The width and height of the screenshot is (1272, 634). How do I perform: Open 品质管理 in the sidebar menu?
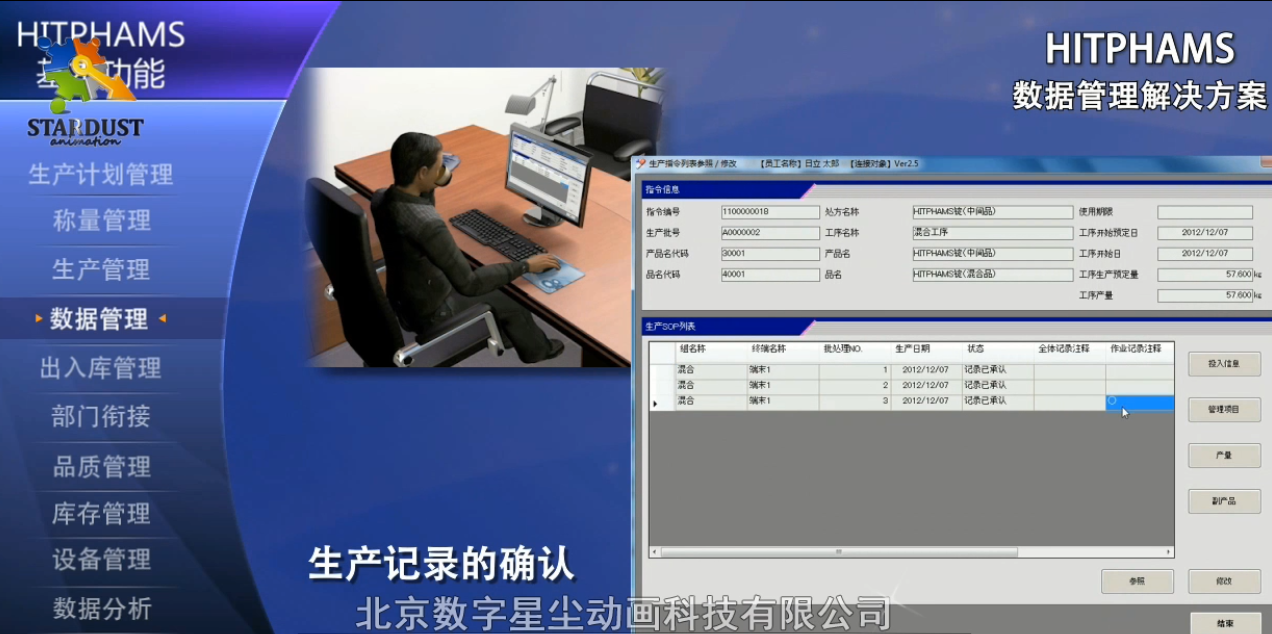(x=101, y=466)
